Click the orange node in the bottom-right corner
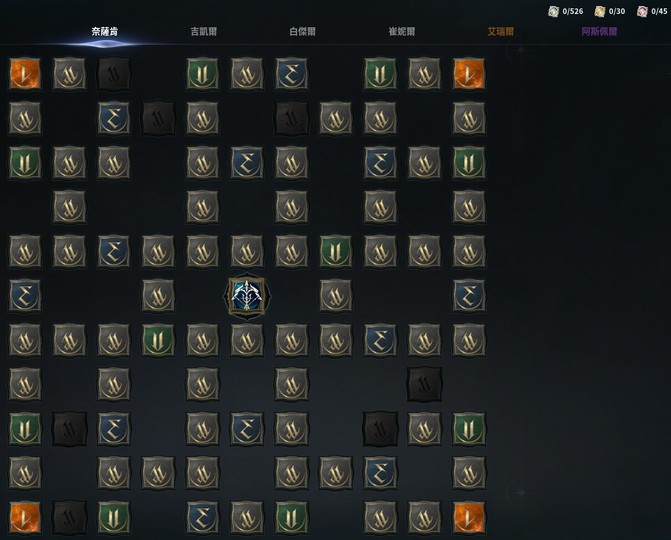This screenshot has height=540, width=671. (469, 517)
